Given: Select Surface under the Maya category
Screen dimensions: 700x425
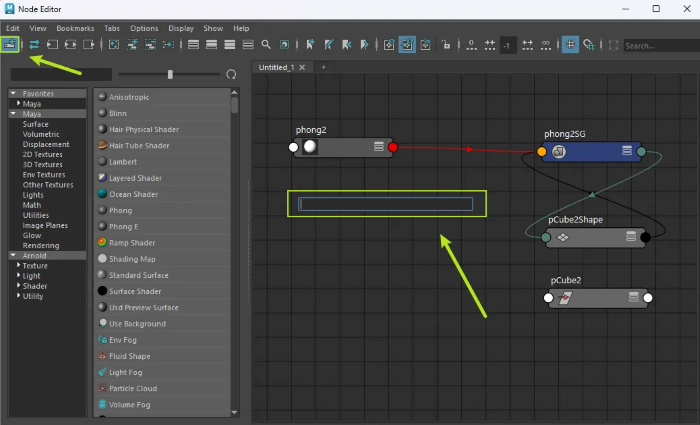Looking at the screenshot, I should click(35, 124).
